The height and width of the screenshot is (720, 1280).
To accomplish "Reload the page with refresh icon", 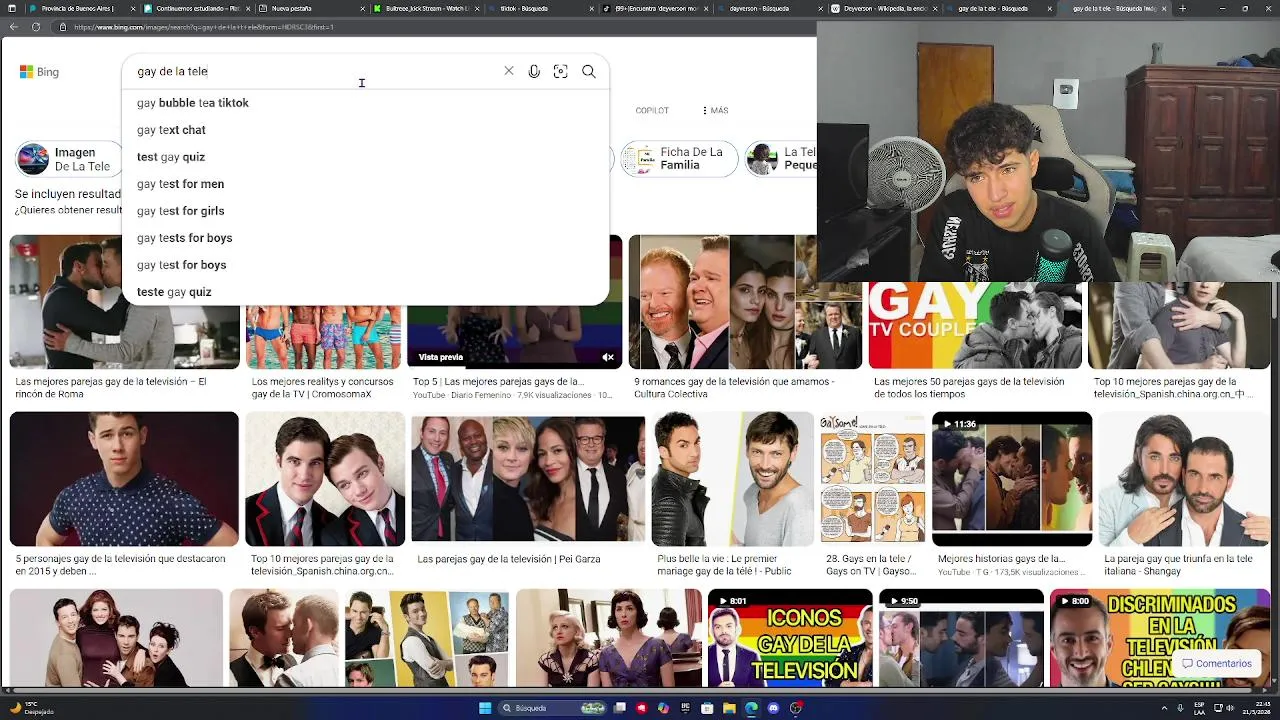I will click(36, 27).
